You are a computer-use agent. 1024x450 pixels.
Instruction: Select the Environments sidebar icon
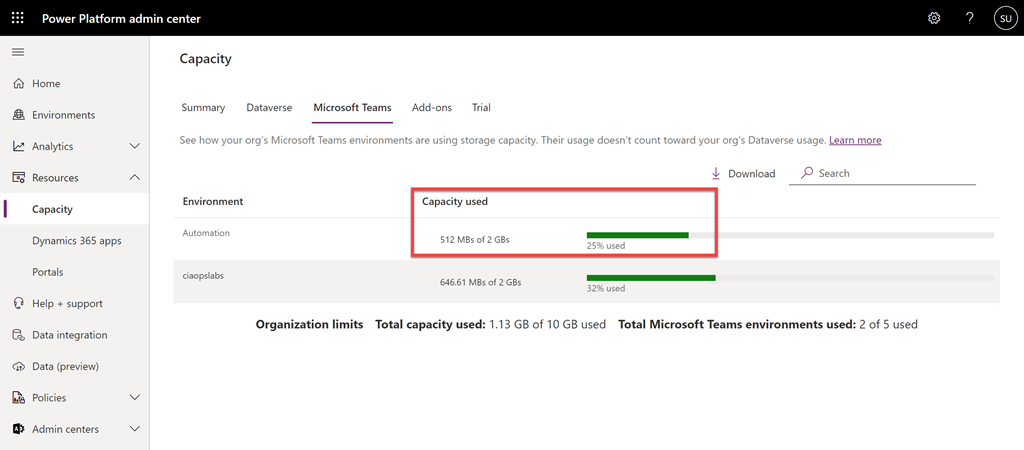[x=18, y=115]
